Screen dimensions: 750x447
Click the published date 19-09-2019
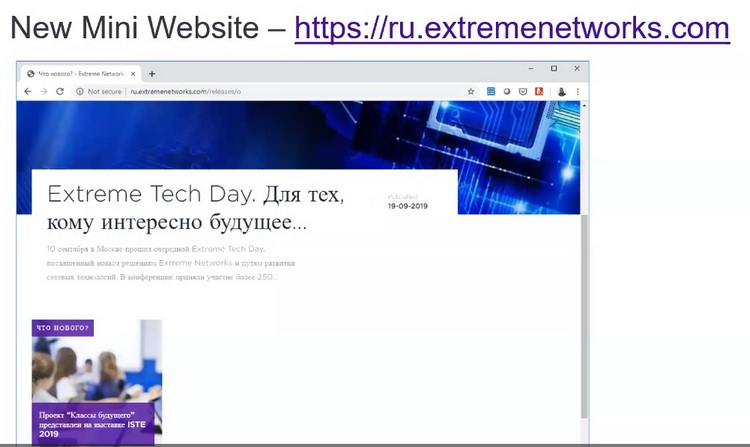[x=408, y=206]
